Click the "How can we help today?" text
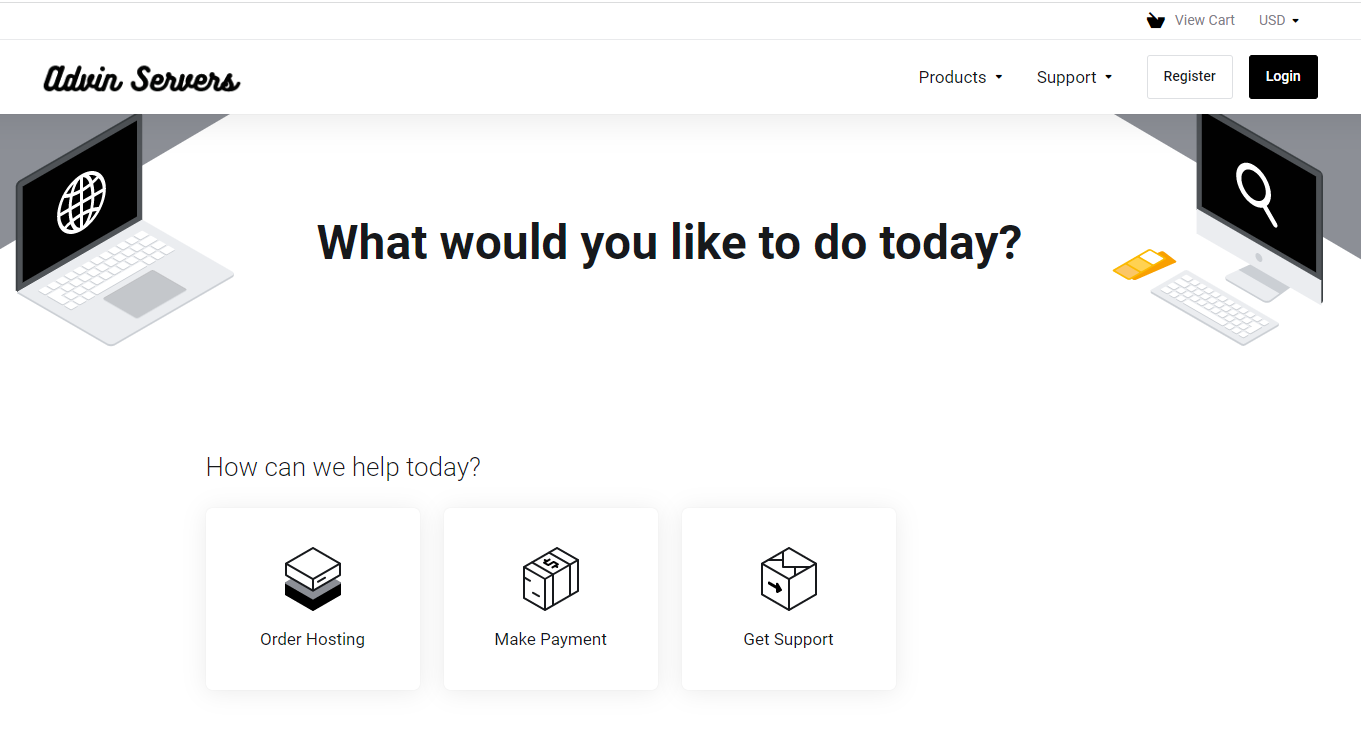This screenshot has width=1361, height=730. point(343,467)
